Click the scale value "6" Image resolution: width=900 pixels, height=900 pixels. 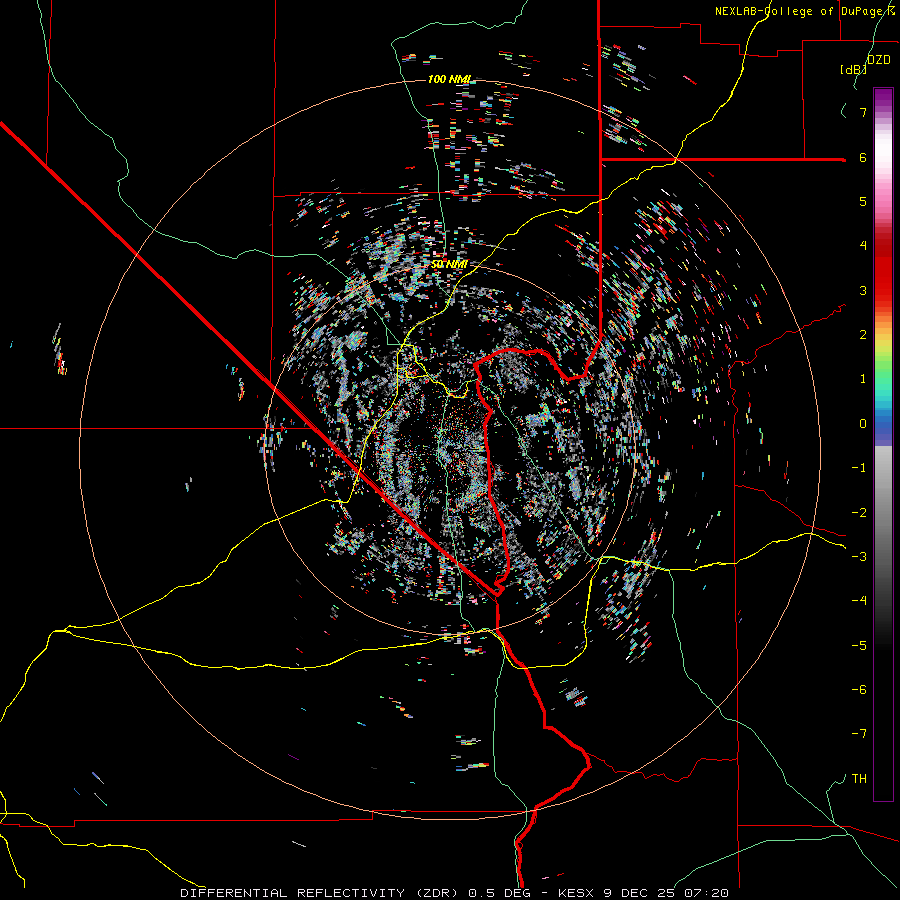pos(863,157)
